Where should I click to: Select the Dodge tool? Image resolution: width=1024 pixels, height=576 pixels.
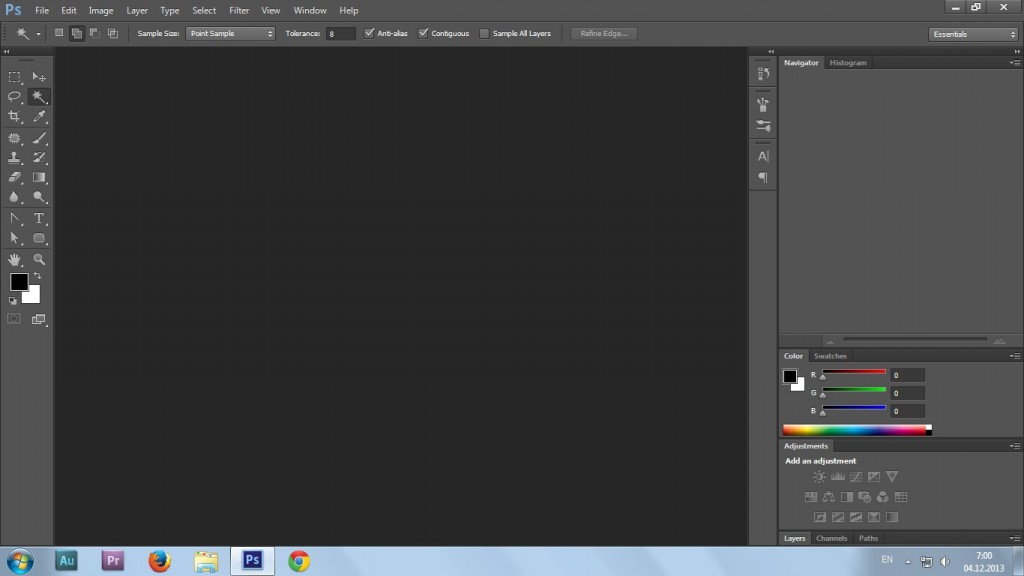coord(39,197)
